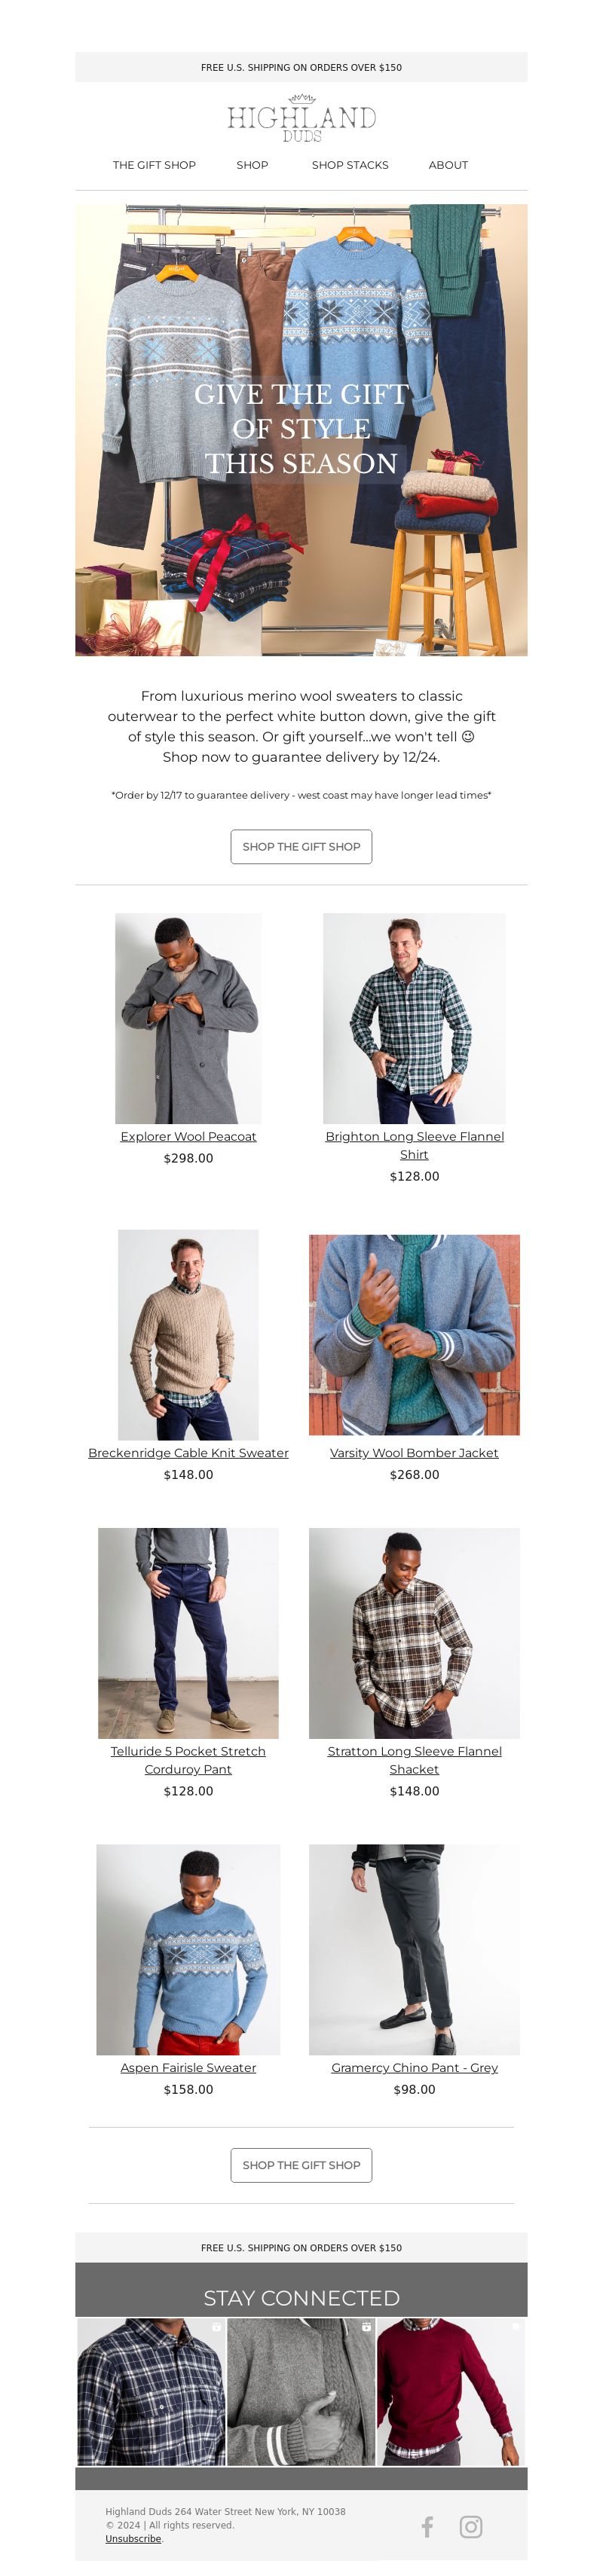The image size is (603, 2576).
Task: Open Brighton Long Sleeve Flannel Shirt link
Action: point(414,1145)
